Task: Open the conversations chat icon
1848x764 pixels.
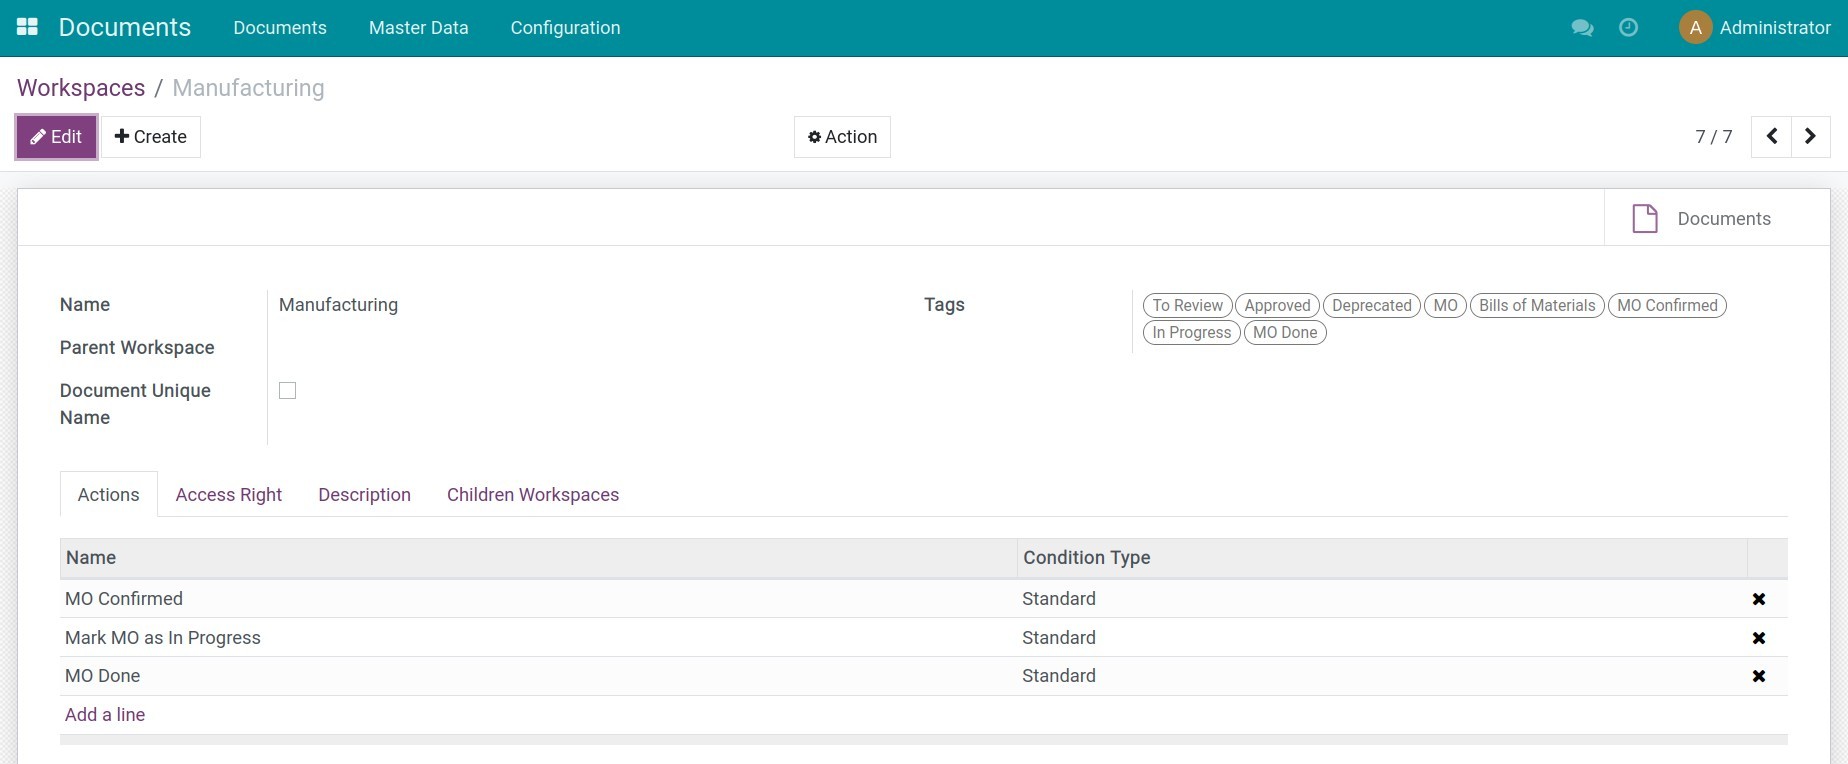Action: [1582, 28]
